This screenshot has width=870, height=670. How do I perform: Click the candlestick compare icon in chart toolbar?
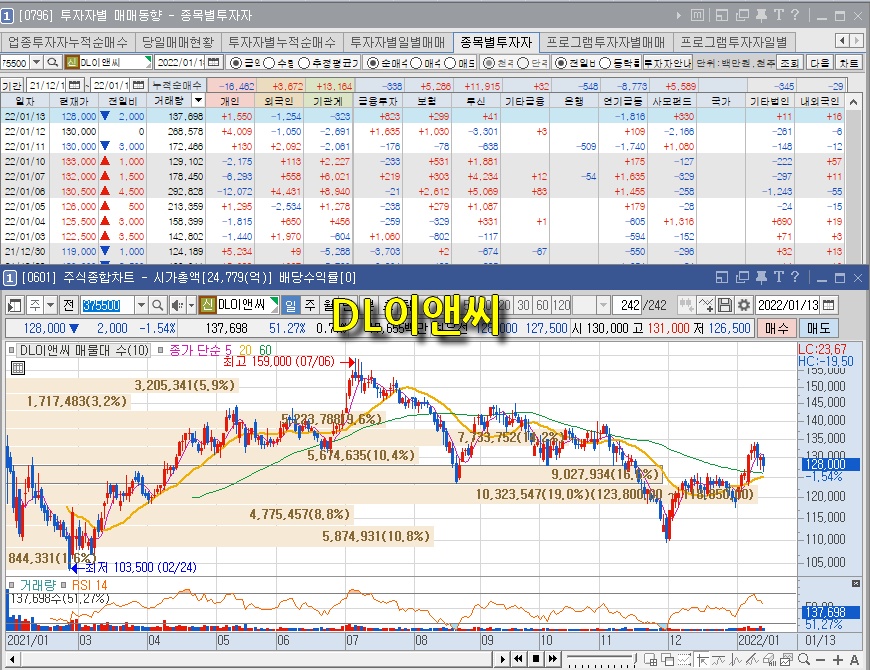686,305
